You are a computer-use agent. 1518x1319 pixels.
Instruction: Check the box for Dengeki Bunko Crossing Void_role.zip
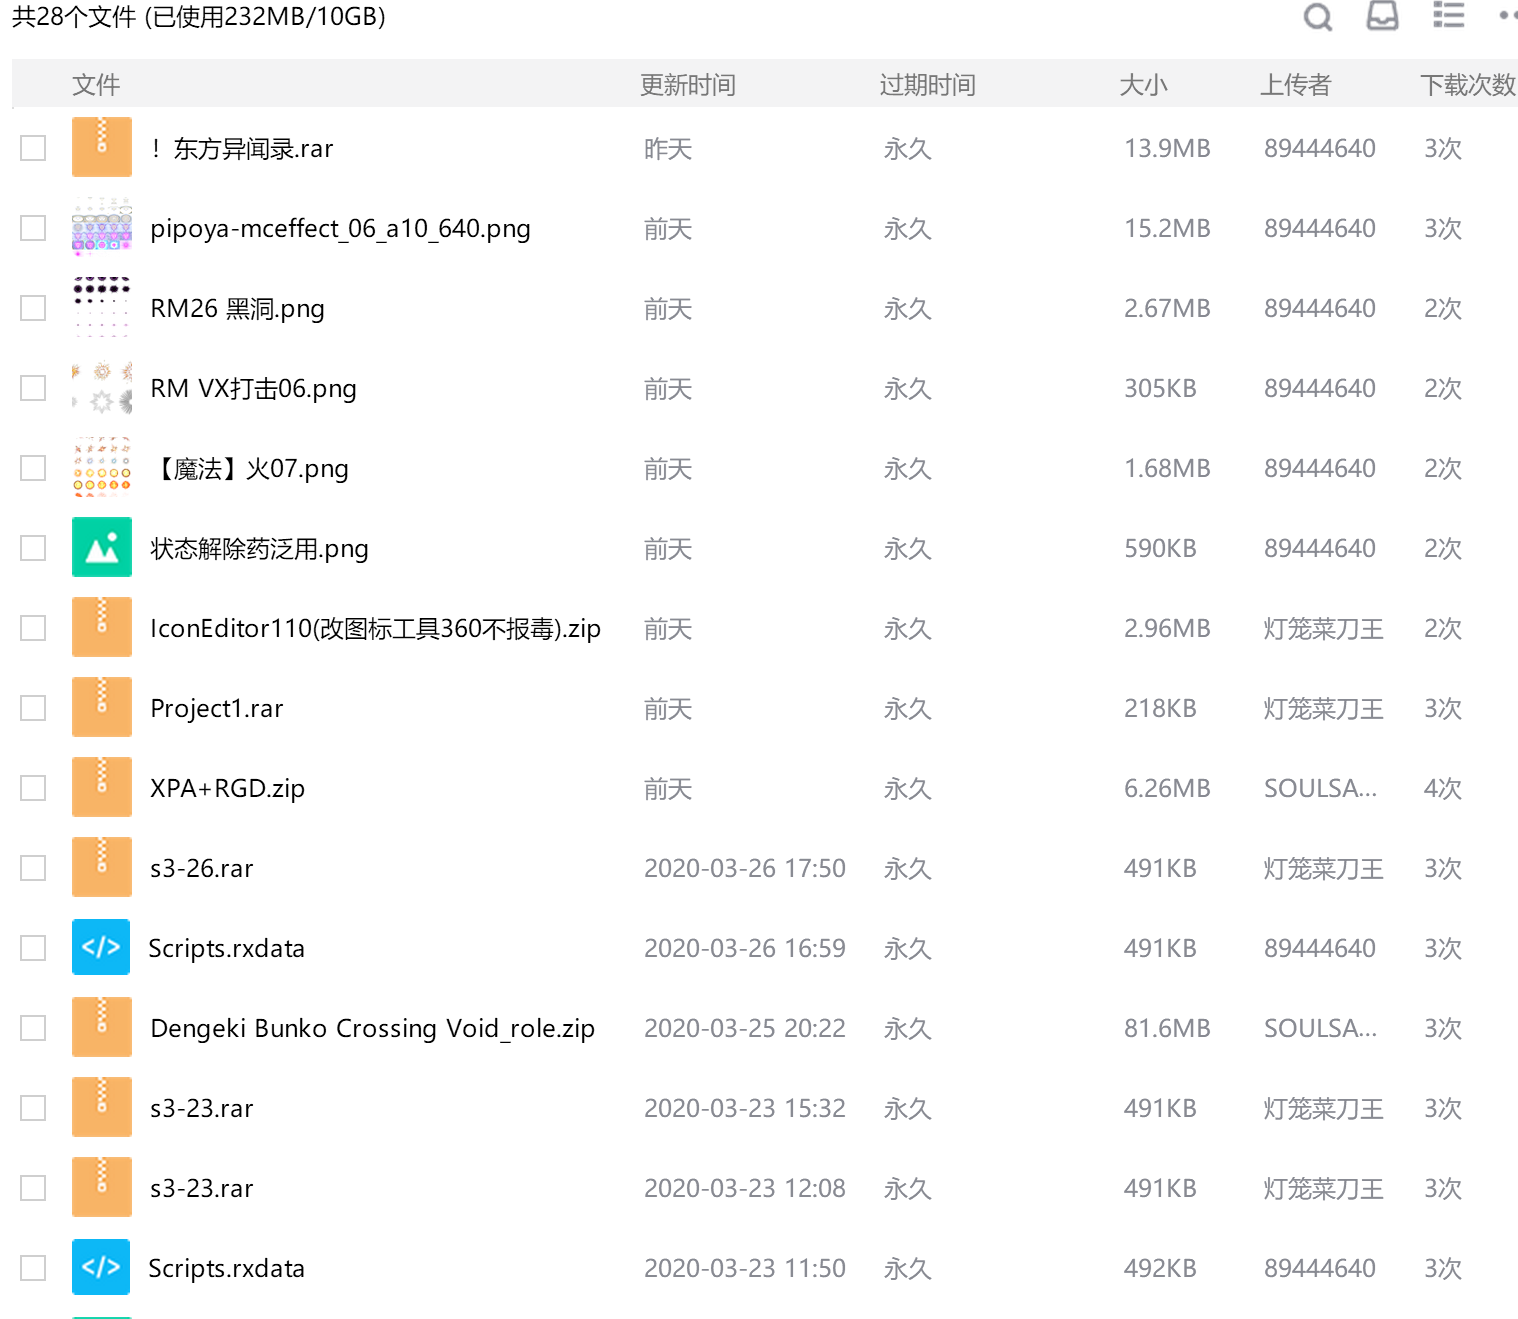[33, 1028]
